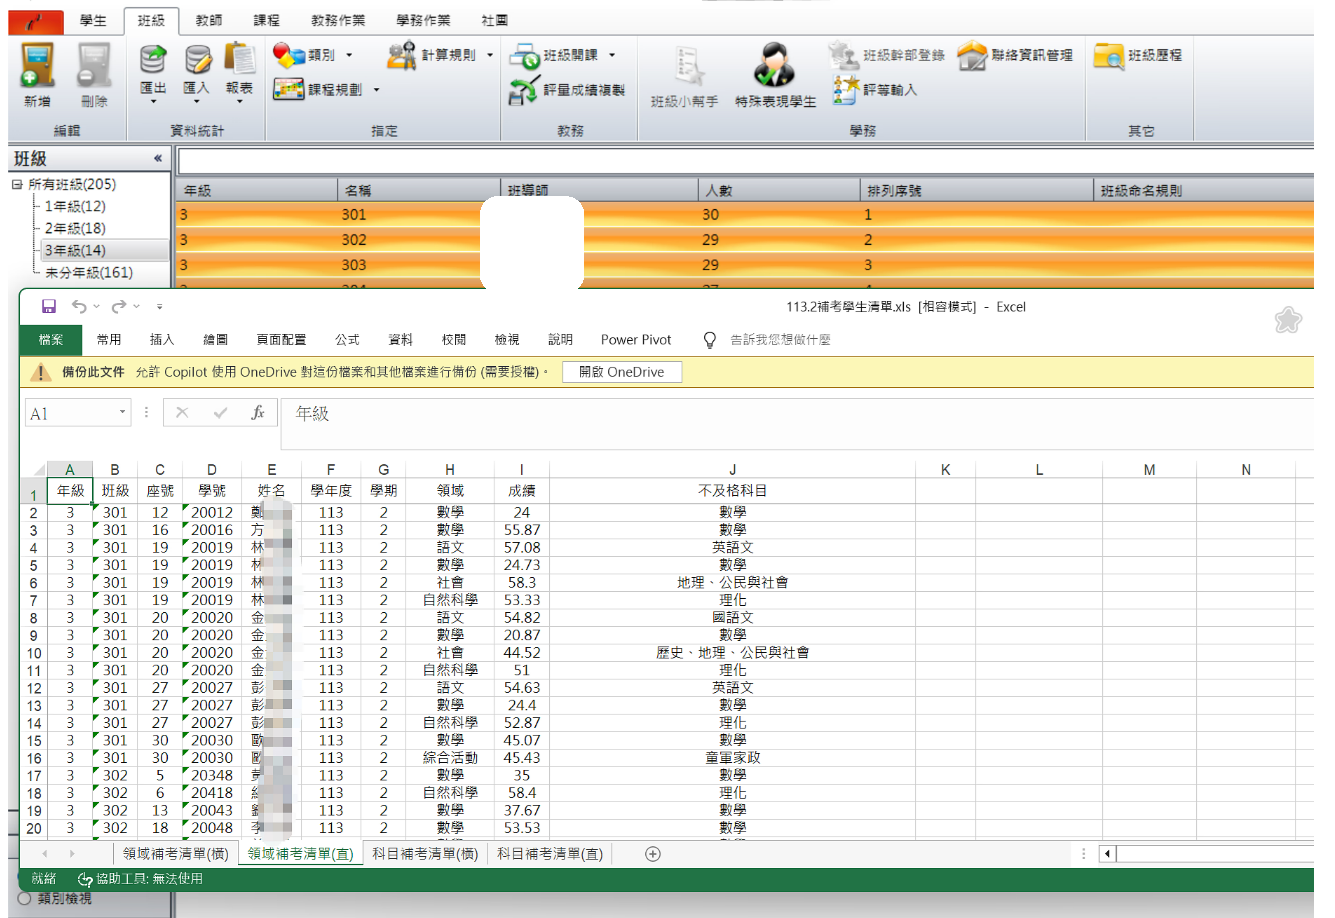The image size is (1335, 918).
Task: Click the 課程規劃 icon
Action: [x=289, y=90]
